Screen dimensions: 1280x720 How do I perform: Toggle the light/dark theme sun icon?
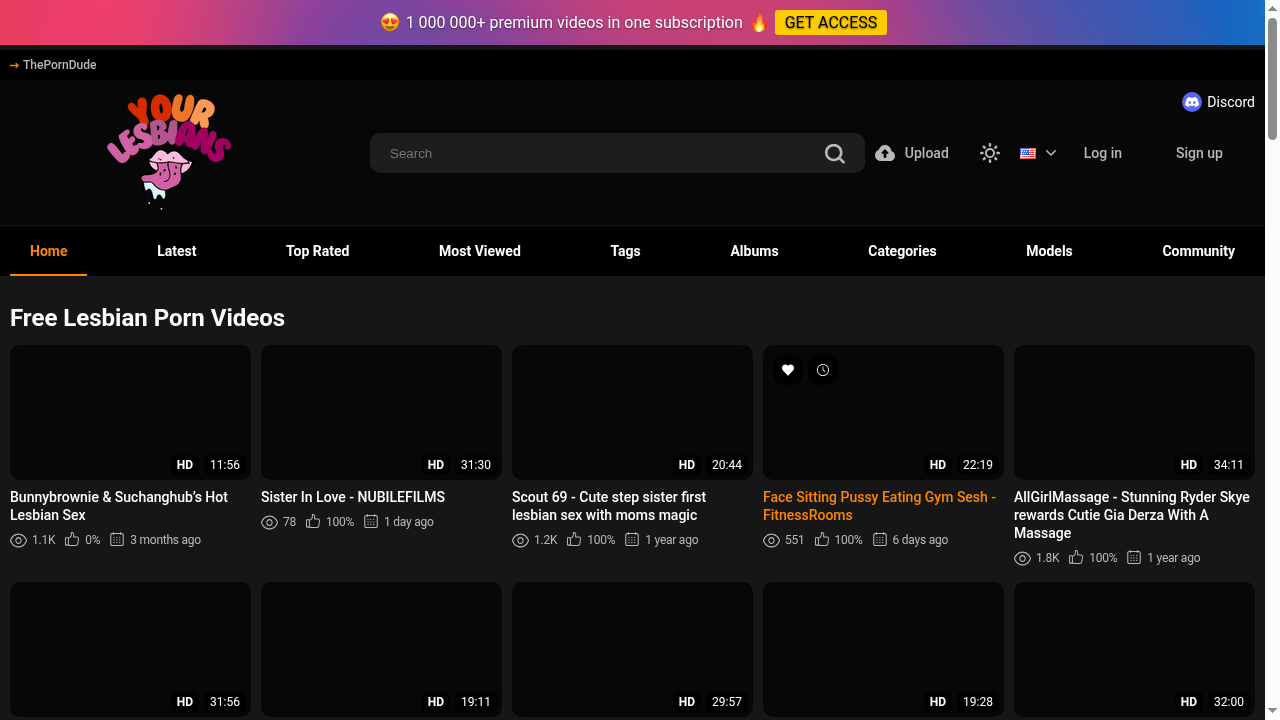tap(990, 153)
